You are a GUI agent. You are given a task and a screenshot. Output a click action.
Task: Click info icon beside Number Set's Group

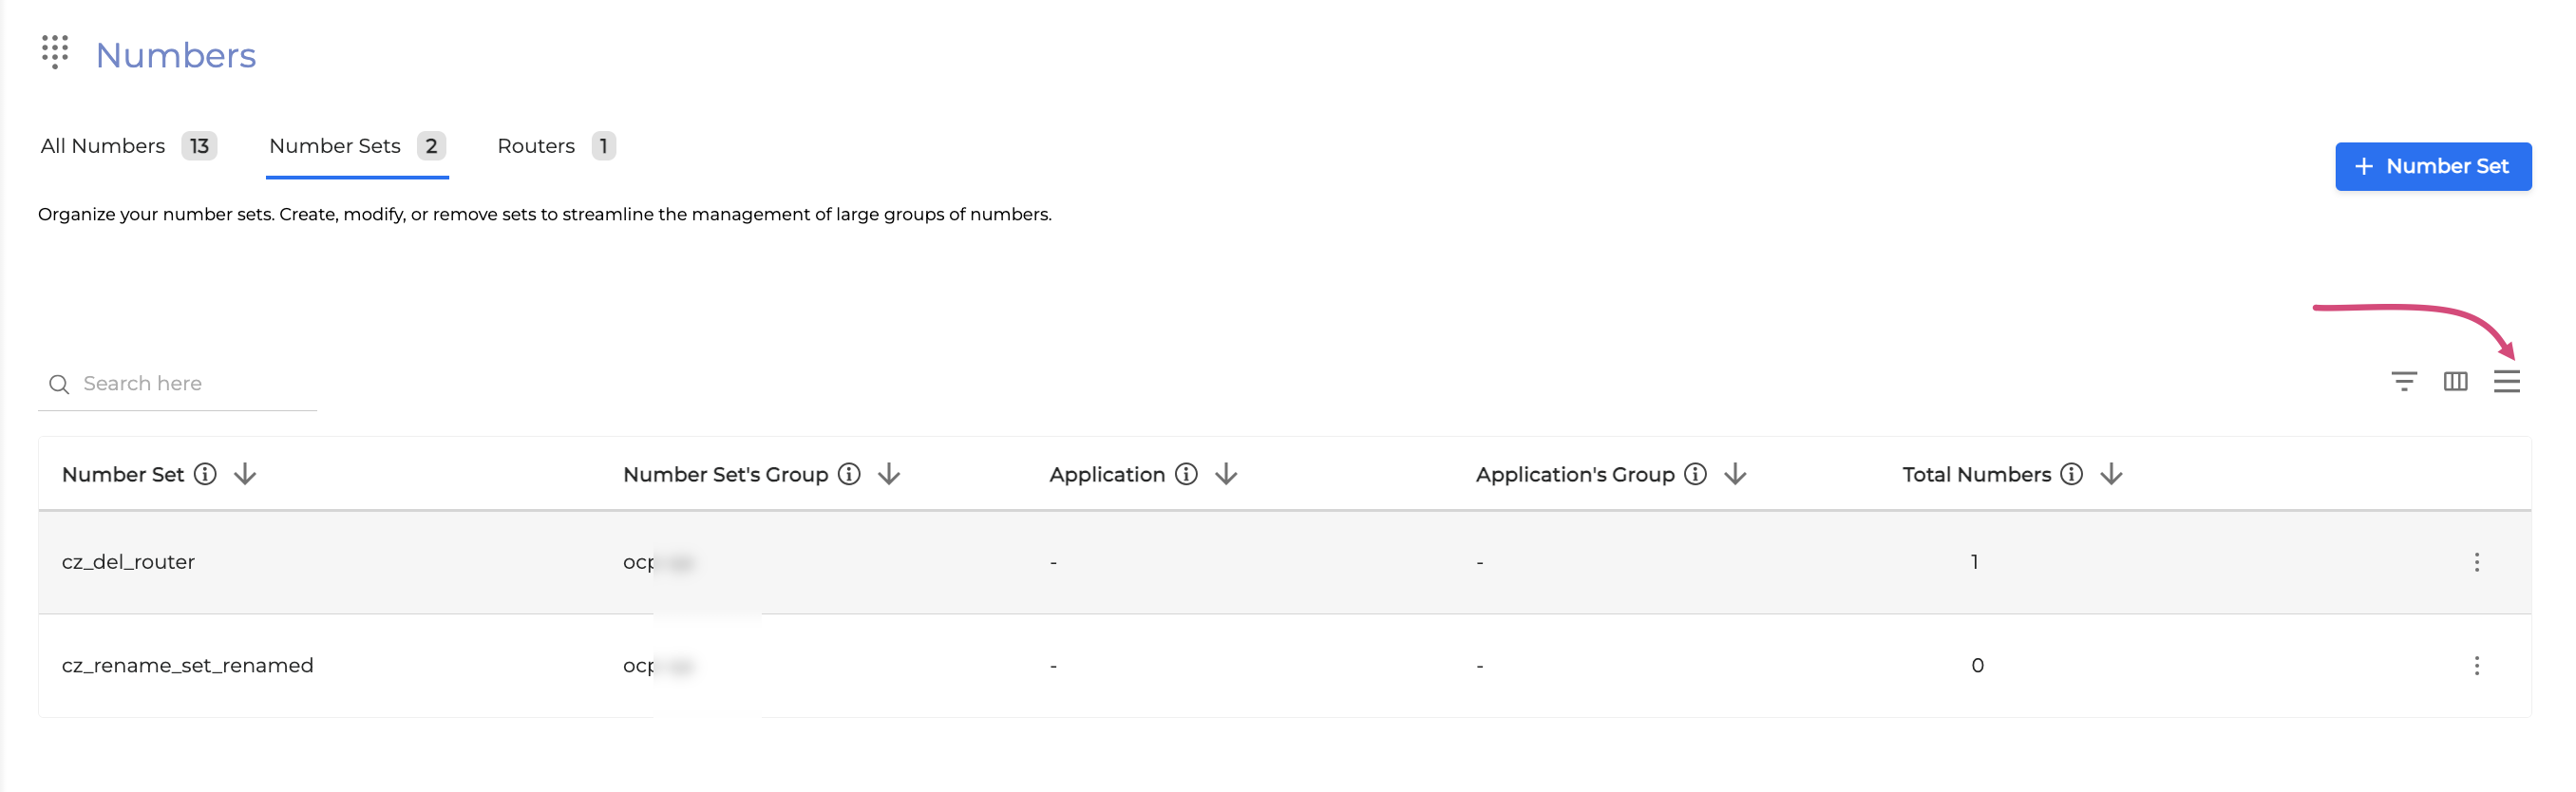[x=849, y=474]
